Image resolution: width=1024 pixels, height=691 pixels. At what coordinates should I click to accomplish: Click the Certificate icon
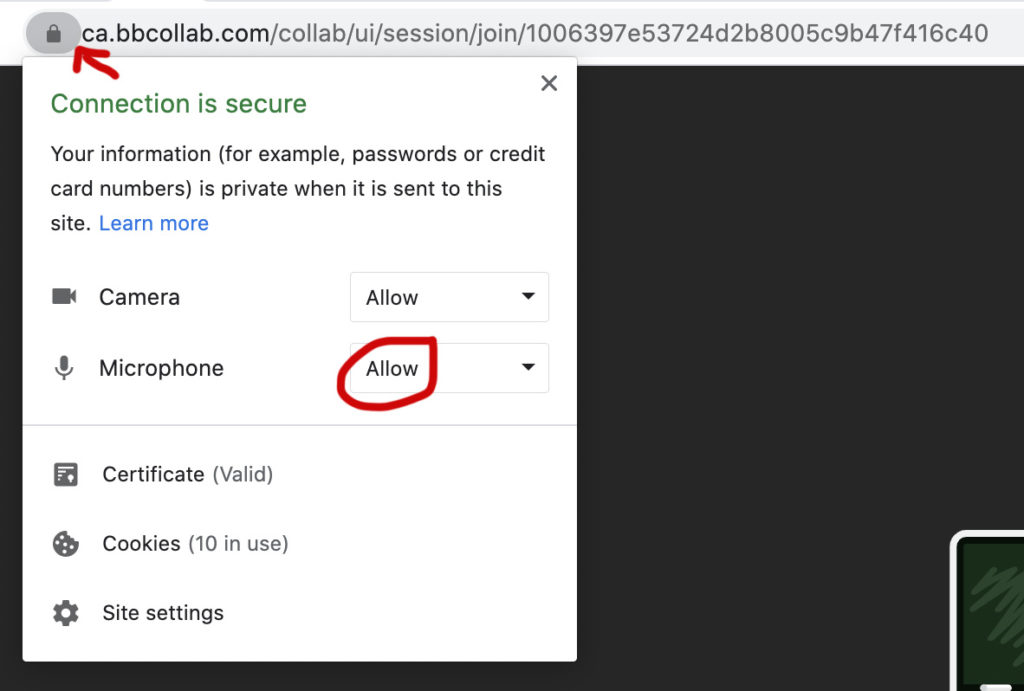pos(65,474)
